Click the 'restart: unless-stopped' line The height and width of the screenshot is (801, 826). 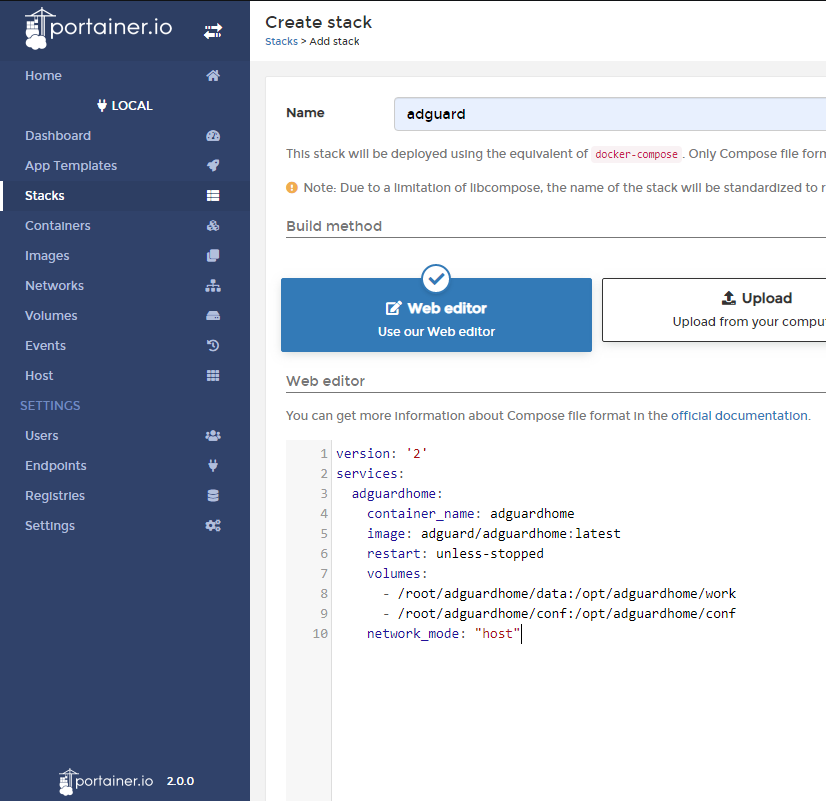(455, 553)
